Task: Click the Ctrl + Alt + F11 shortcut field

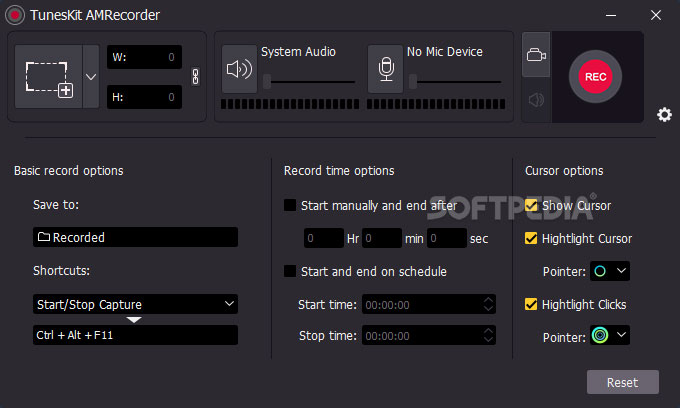Action: point(135,335)
